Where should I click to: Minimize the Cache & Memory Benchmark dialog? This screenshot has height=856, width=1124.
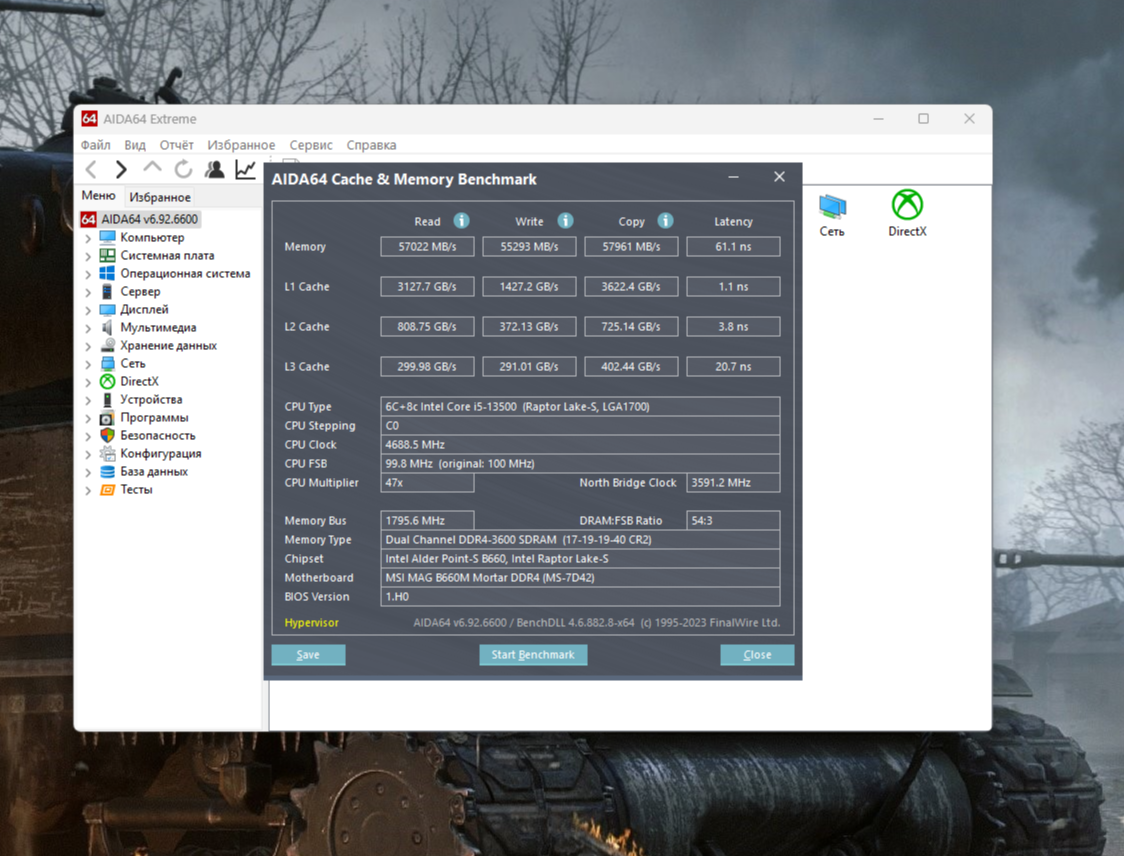tap(733, 177)
